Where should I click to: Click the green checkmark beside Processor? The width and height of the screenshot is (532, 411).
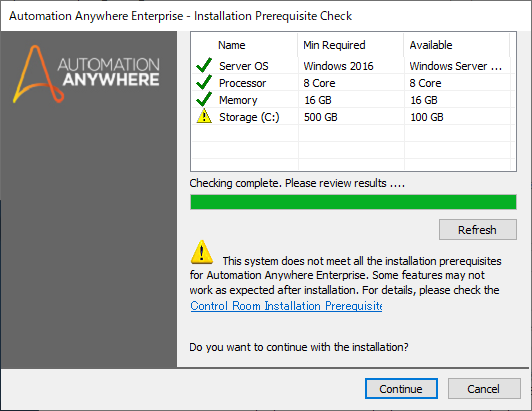204,82
